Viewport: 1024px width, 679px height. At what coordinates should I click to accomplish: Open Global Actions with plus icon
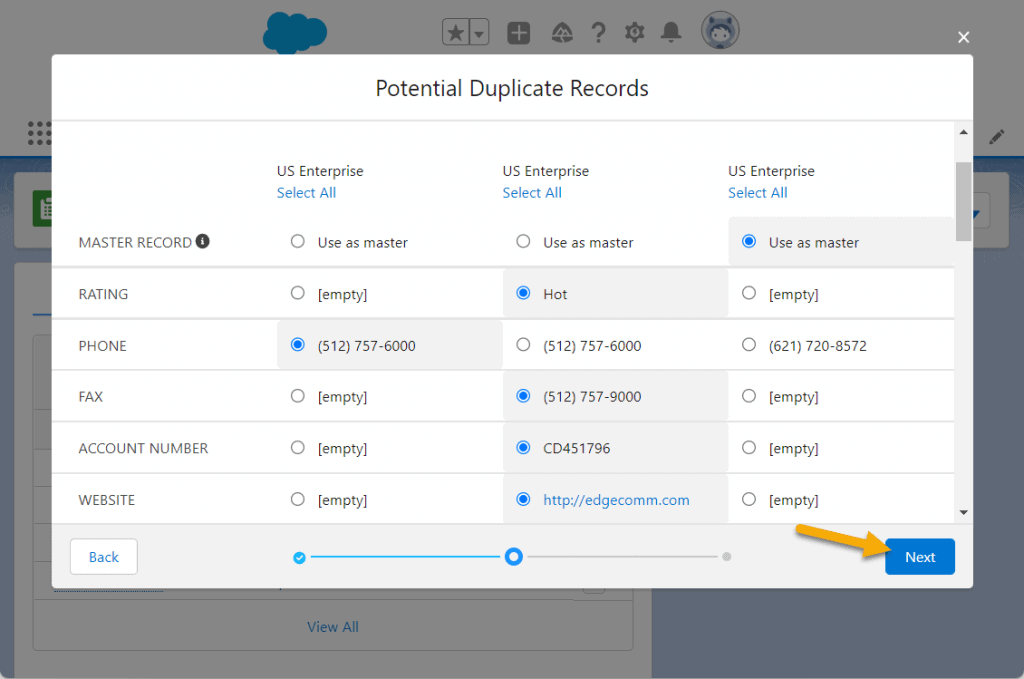click(x=518, y=32)
